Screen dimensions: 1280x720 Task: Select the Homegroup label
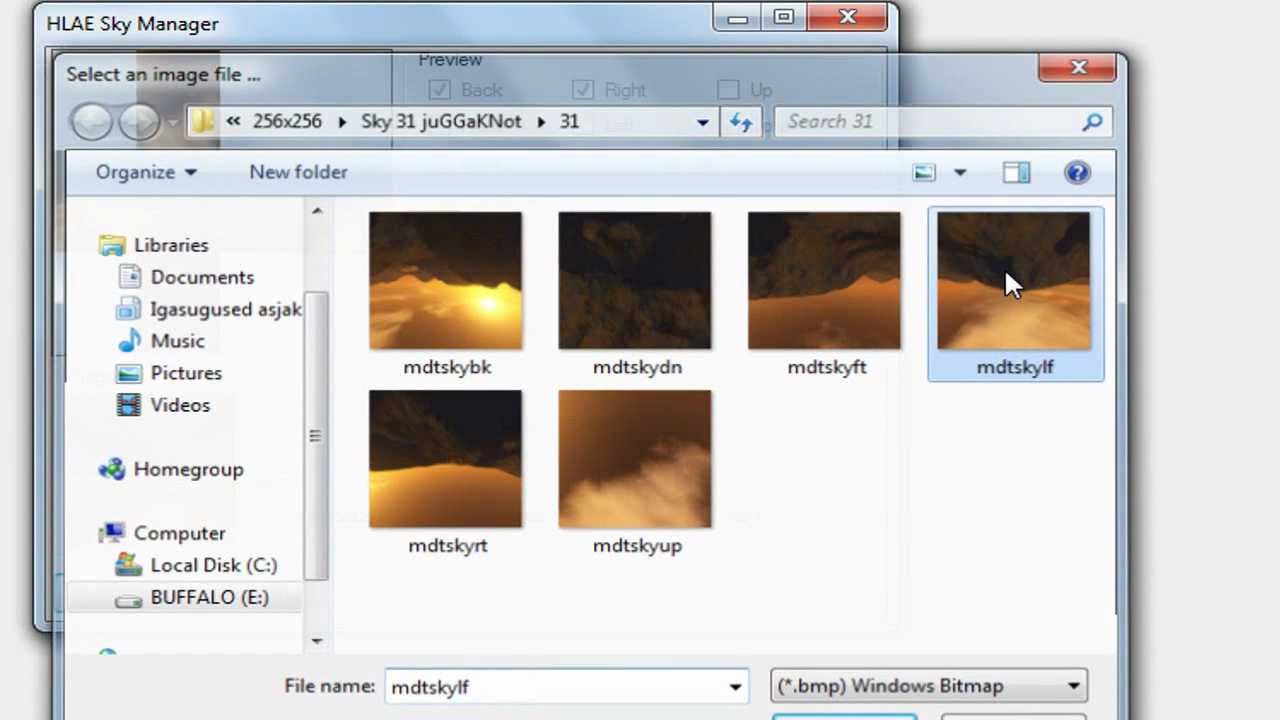188,469
